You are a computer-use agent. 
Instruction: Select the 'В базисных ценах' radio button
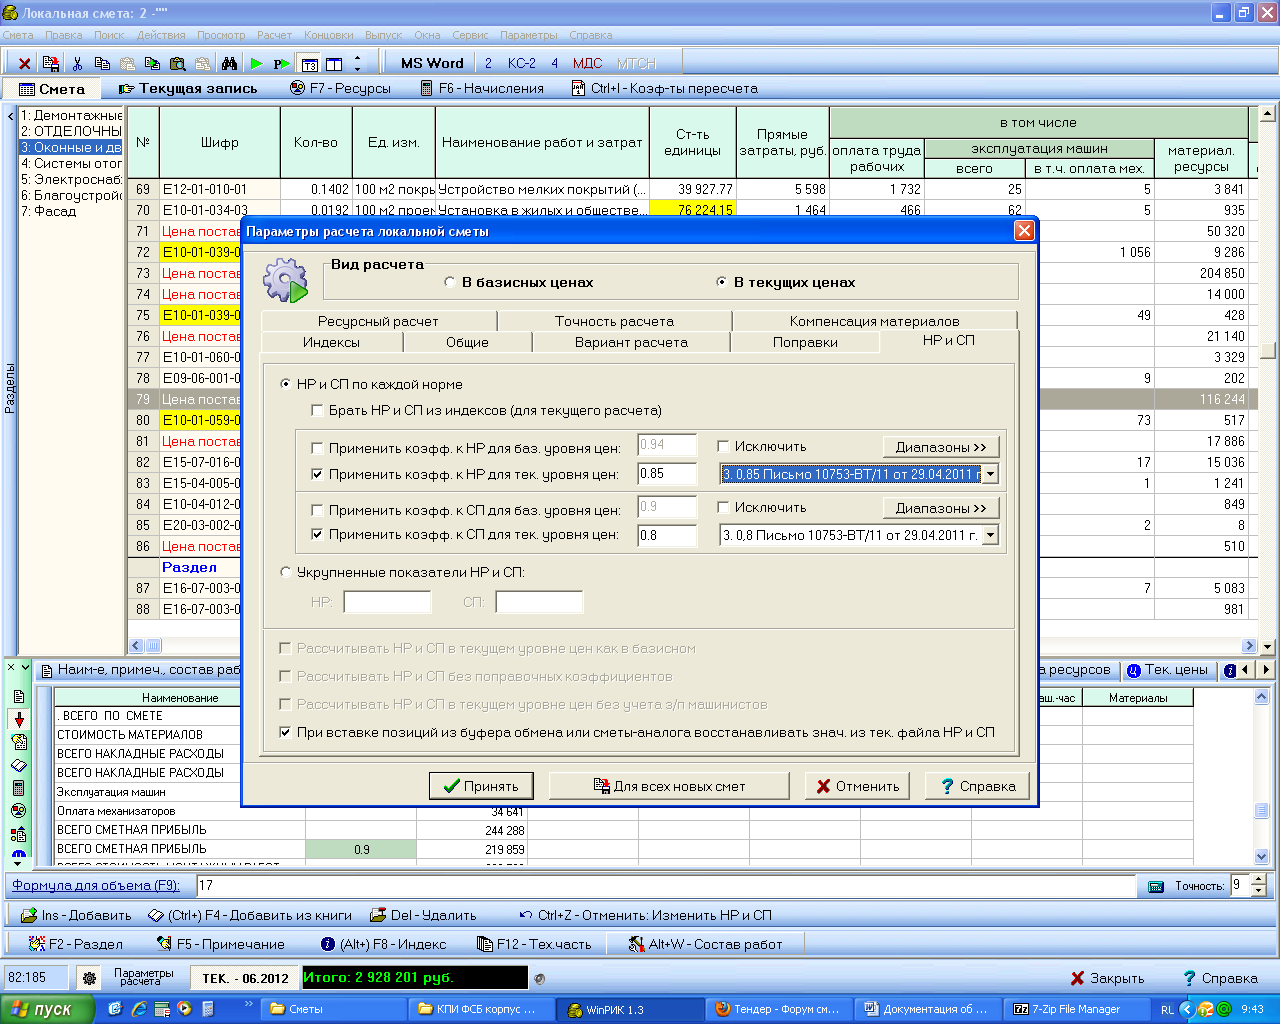[450, 282]
